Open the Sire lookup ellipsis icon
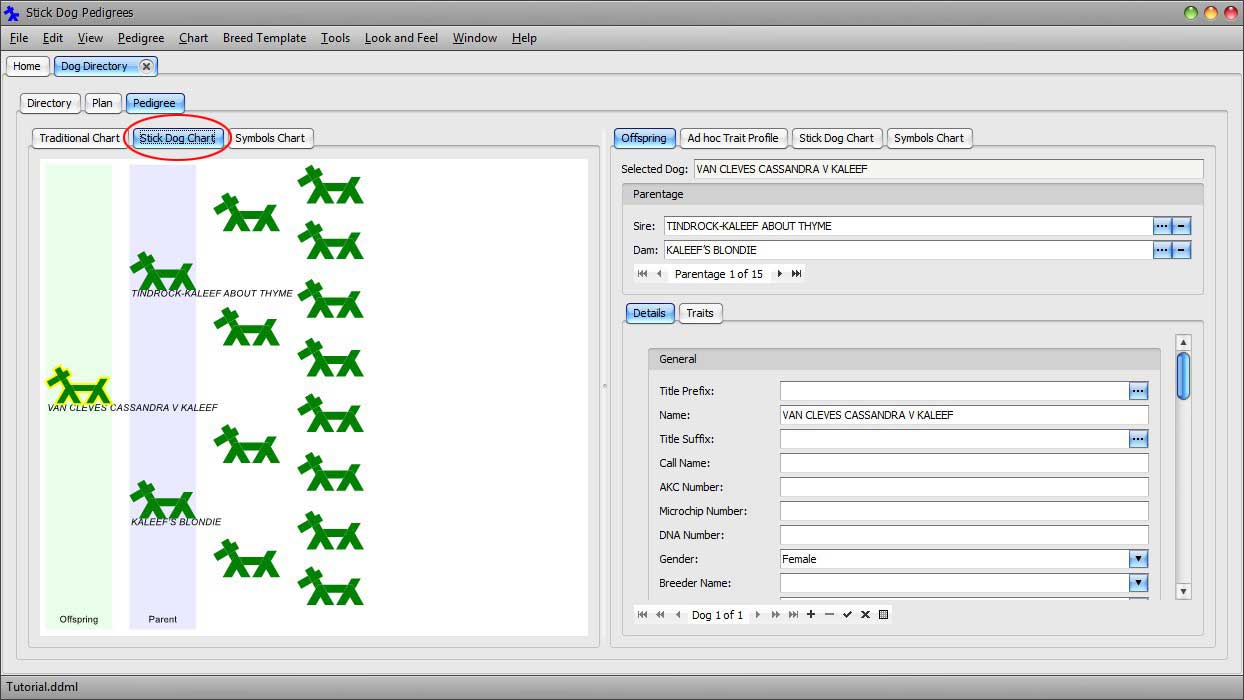 (x=1162, y=226)
